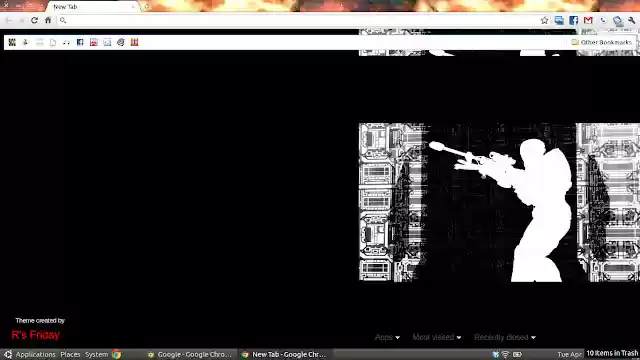The height and width of the screenshot is (360, 640).
Task: Open the phone extension icon
Action: click(603, 20)
